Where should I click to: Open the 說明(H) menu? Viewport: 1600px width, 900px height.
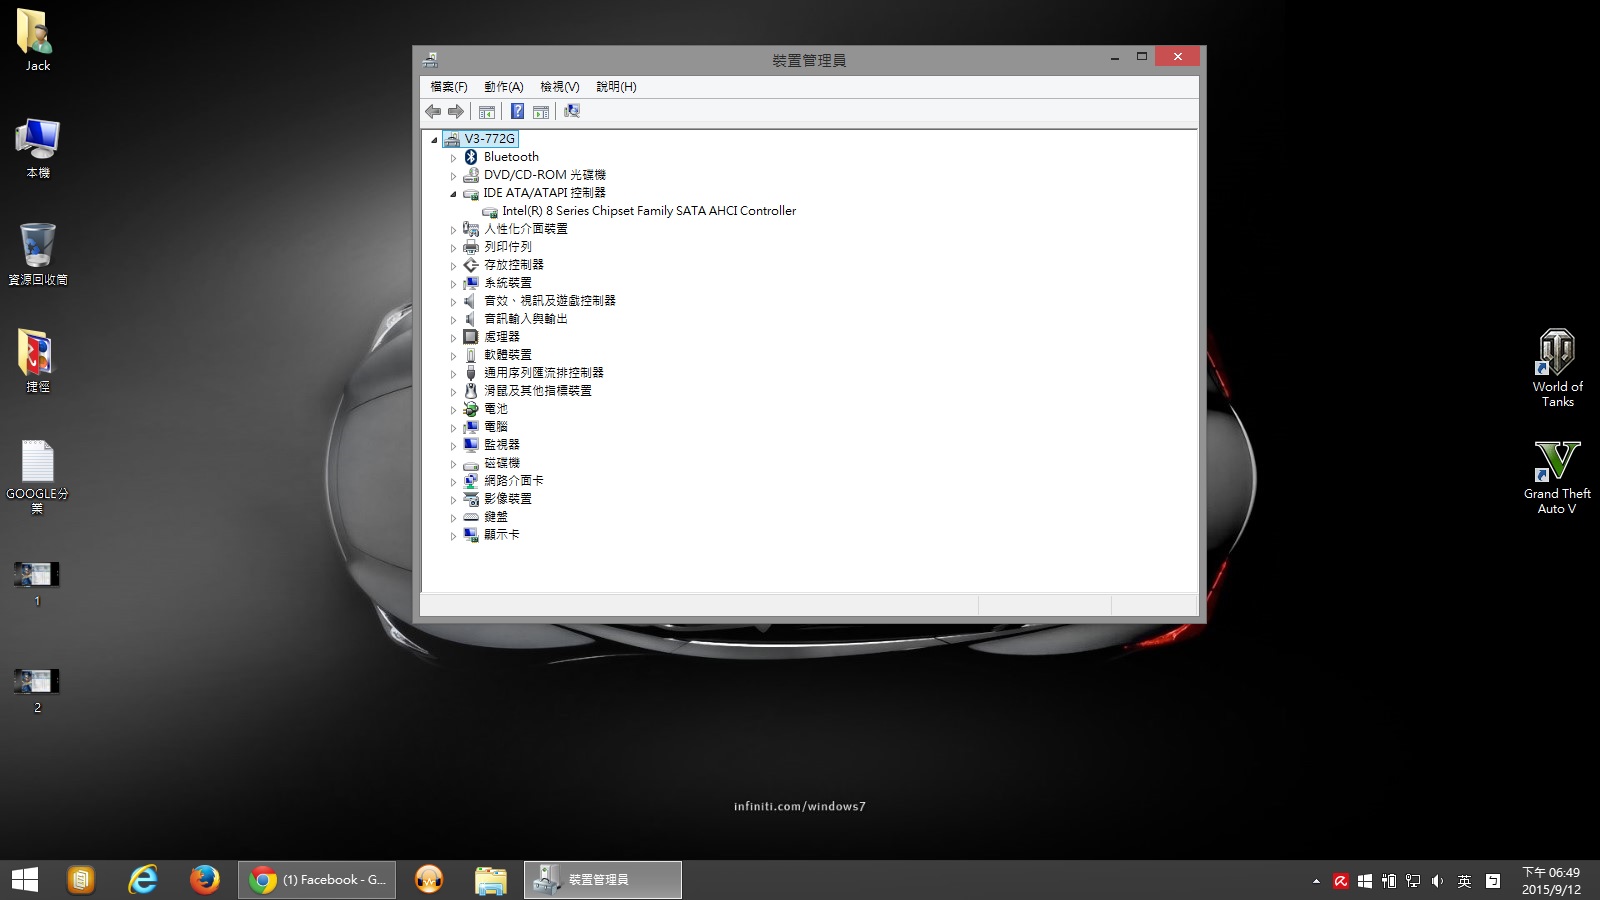click(x=616, y=87)
